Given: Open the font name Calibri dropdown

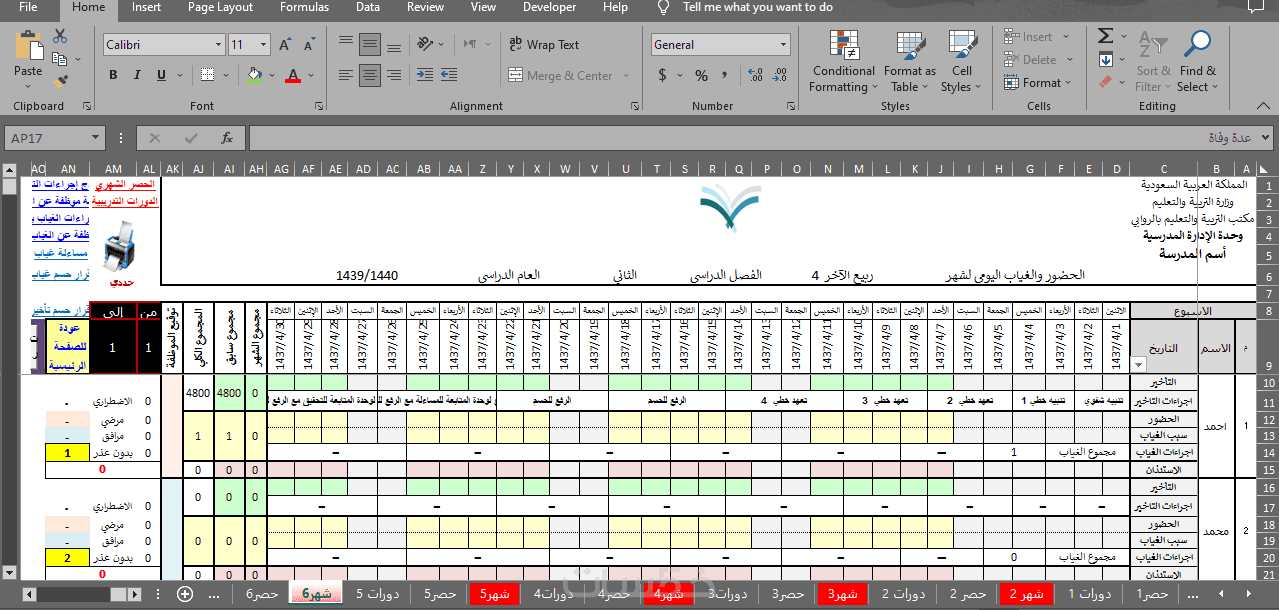Looking at the screenshot, I should (219, 45).
